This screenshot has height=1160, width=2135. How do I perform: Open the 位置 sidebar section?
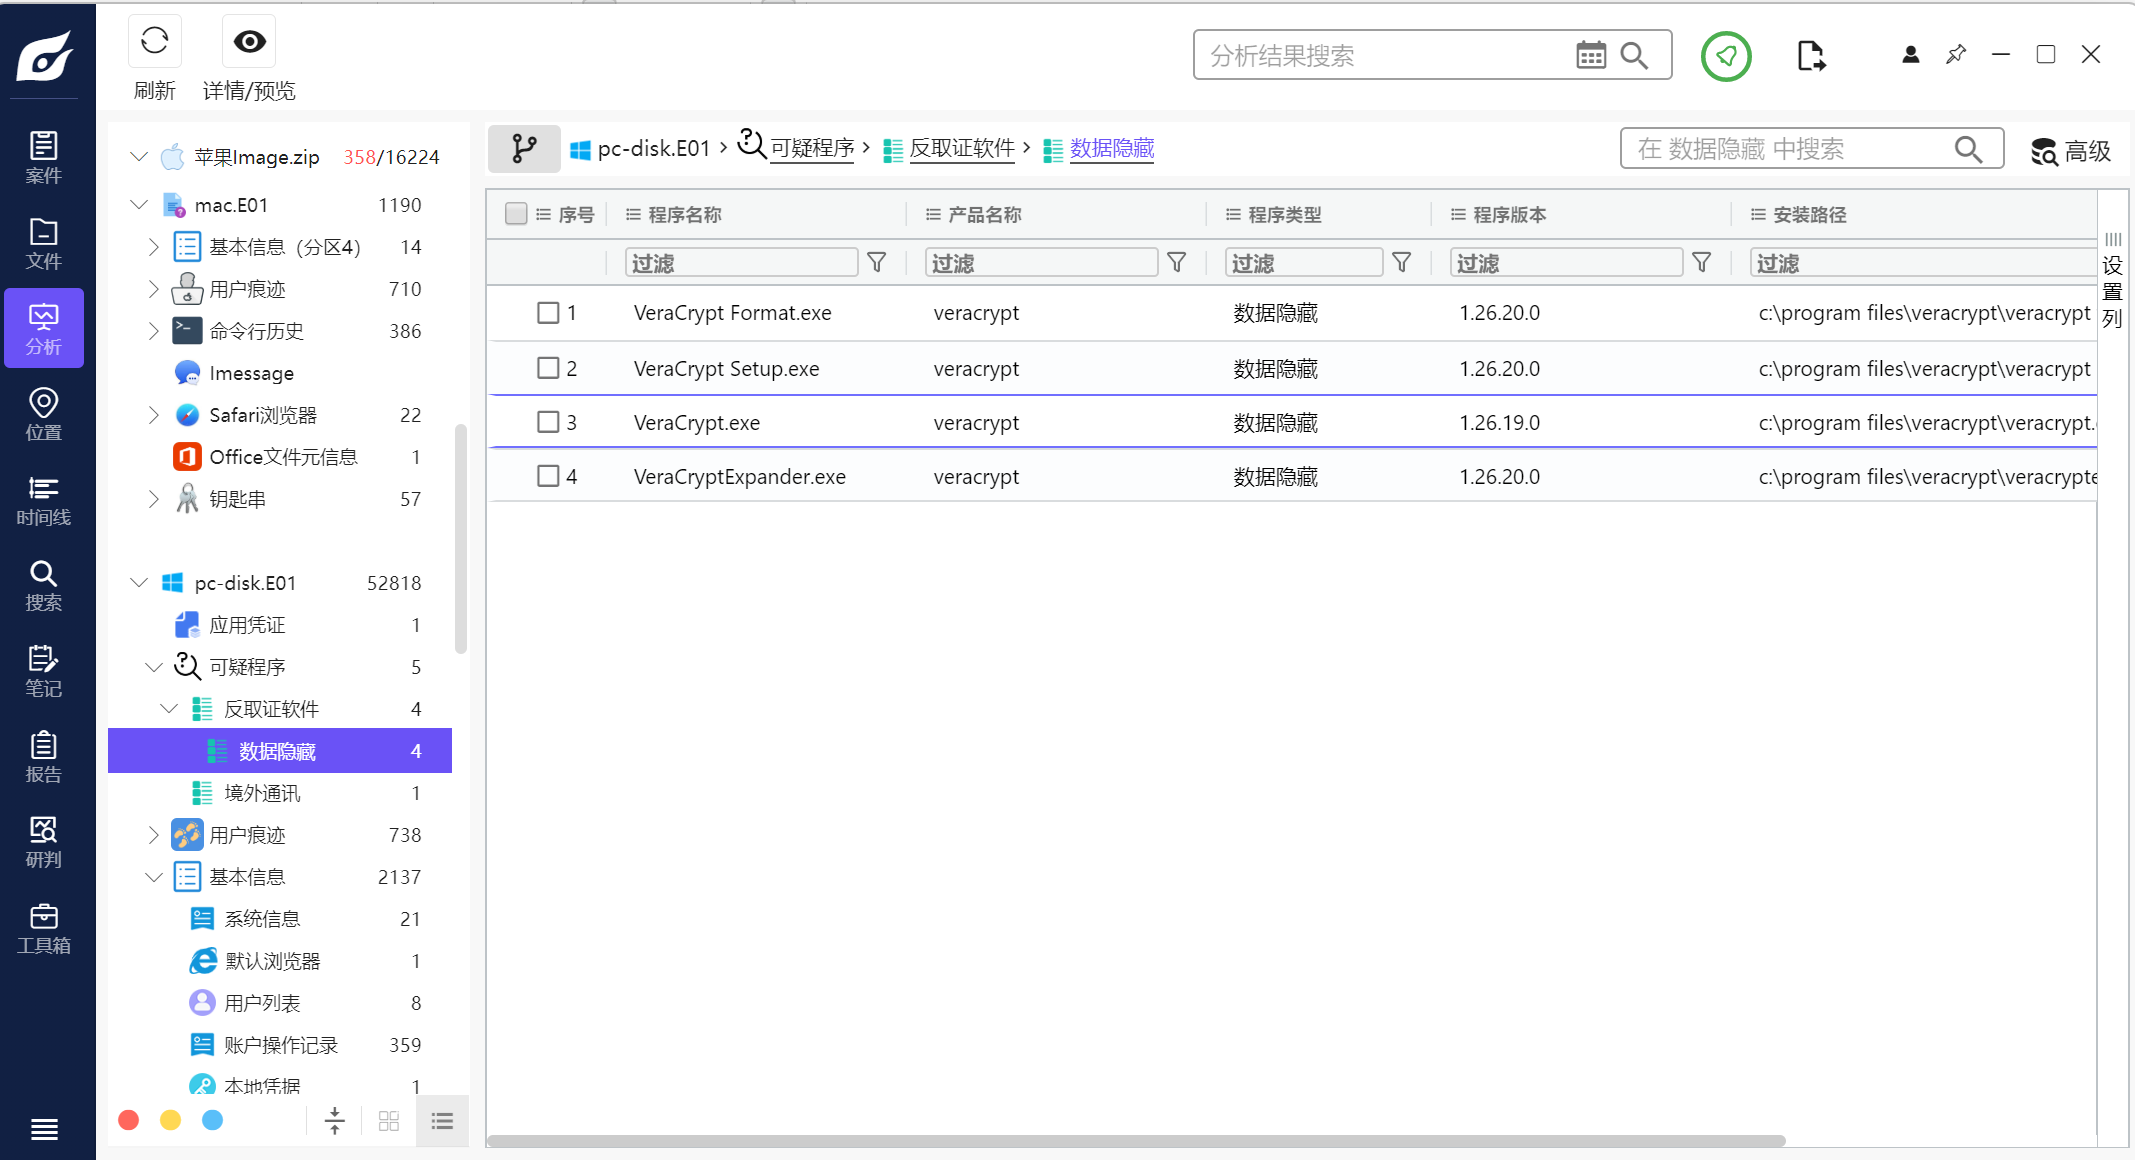click(x=44, y=414)
